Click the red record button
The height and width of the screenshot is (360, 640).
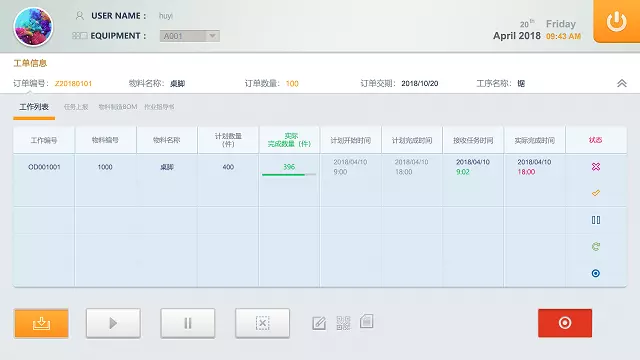[565, 323]
